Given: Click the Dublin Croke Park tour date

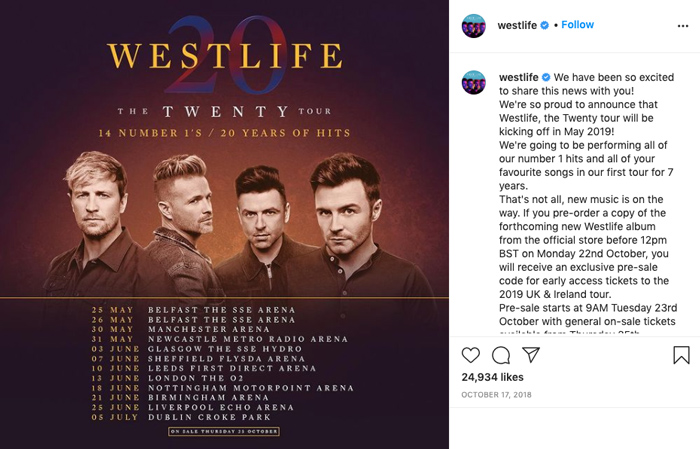Looking at the screenshot, I should click(x=181, y=417).
